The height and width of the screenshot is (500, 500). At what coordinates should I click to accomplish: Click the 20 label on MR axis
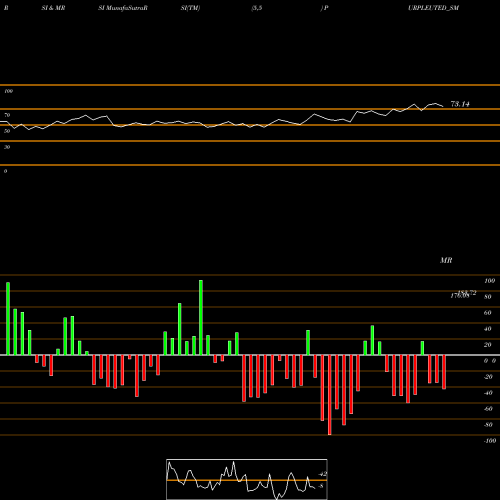click(x=488, y=345)
